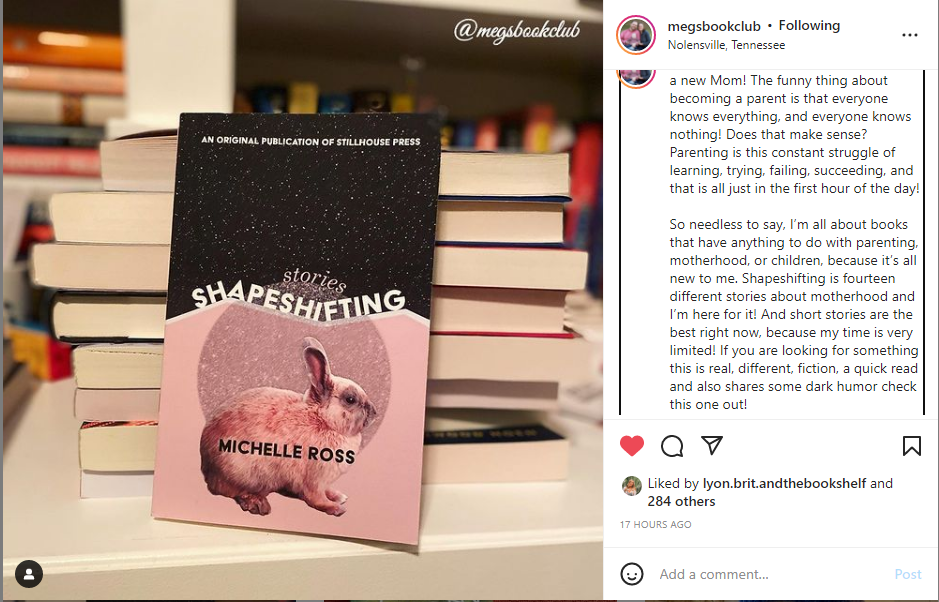Image resolution: width=939 pixels, height=602 pixels.
Task: Unlike the post with the red heart
Action: point(632,446)
